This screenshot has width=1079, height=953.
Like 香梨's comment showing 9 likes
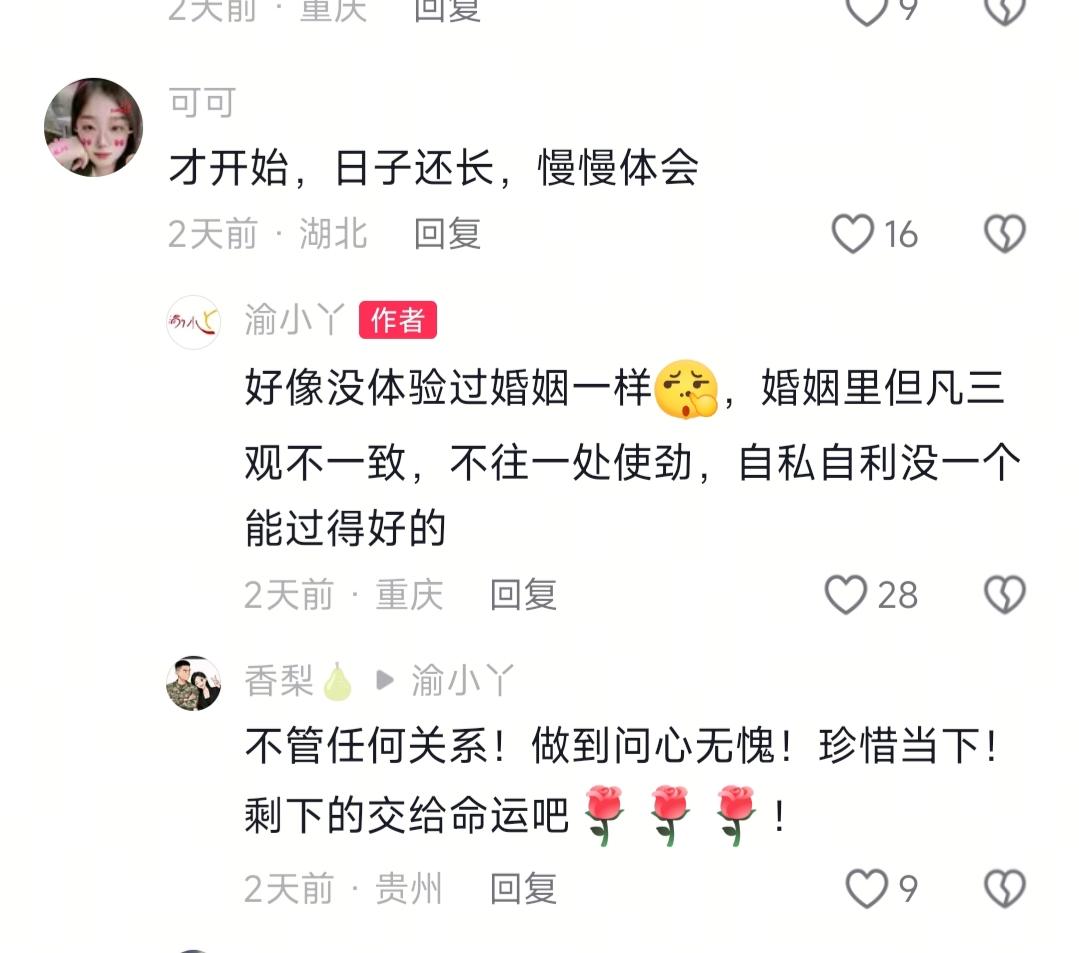tap(866, 888)
